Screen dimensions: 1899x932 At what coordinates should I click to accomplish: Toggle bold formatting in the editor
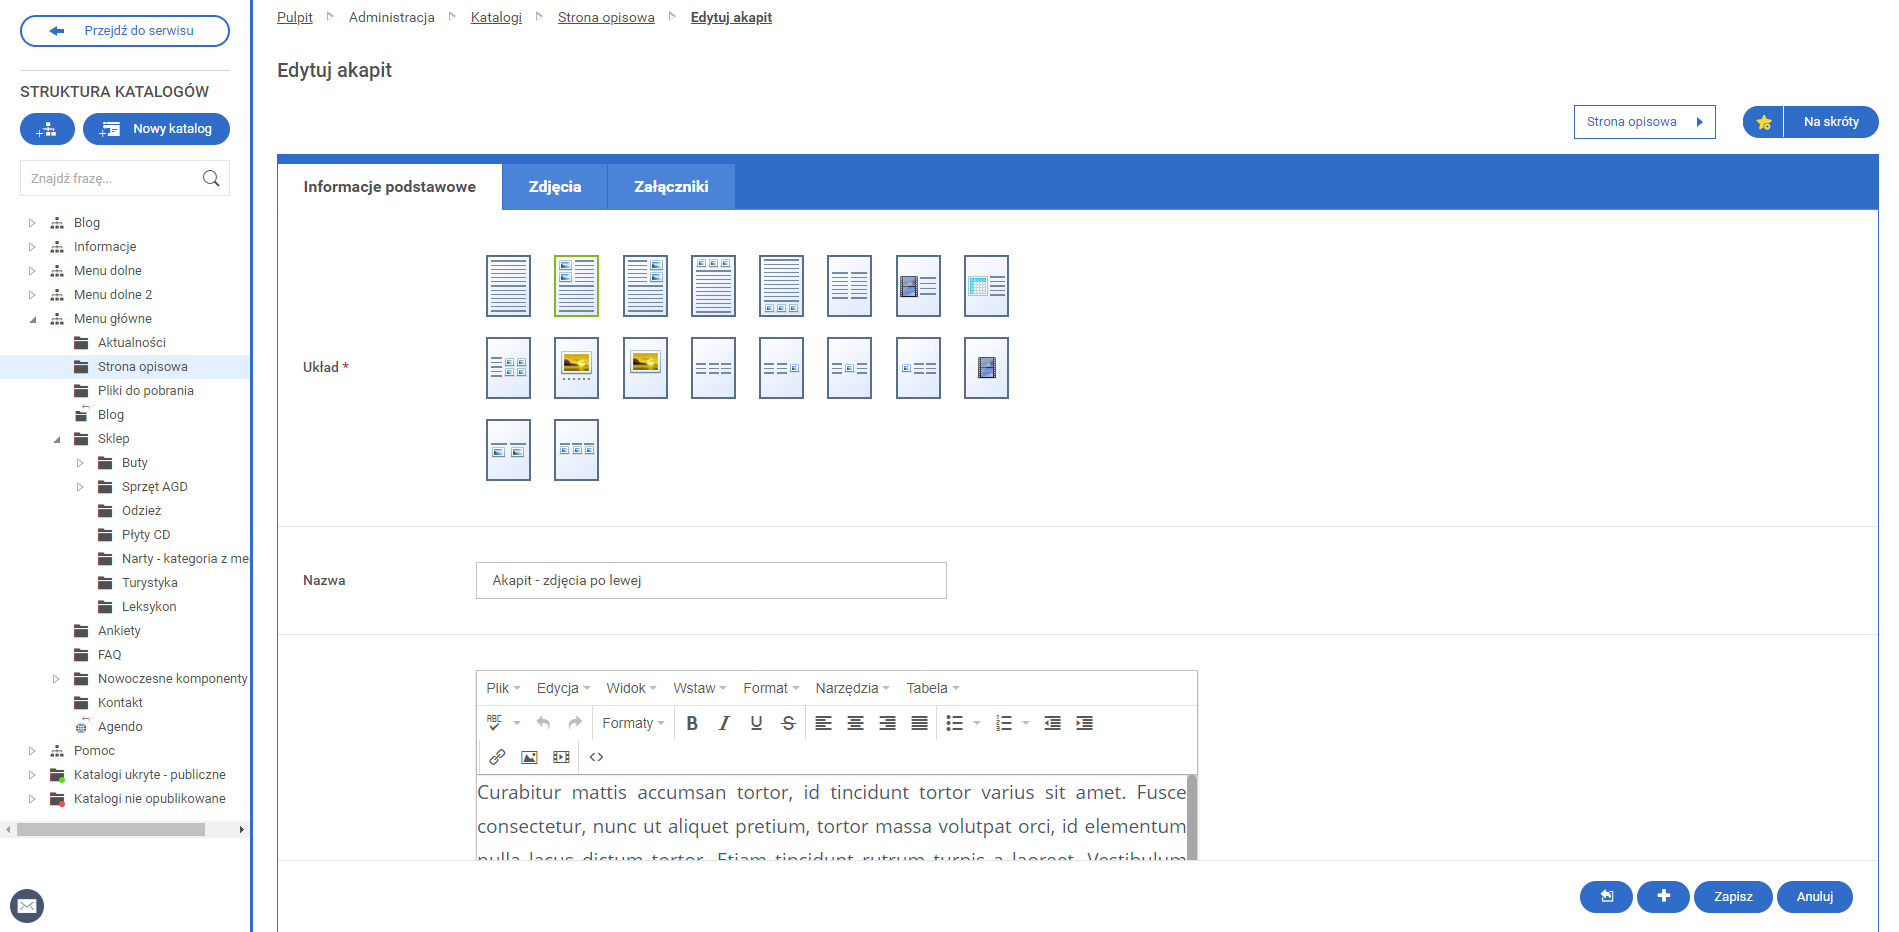[x=692, y=723]
